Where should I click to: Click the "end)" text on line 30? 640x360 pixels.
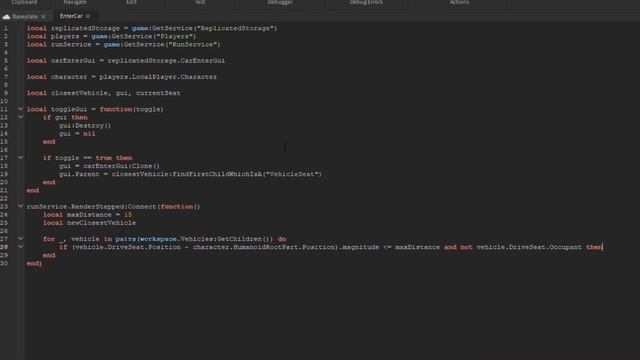[34, 263]
